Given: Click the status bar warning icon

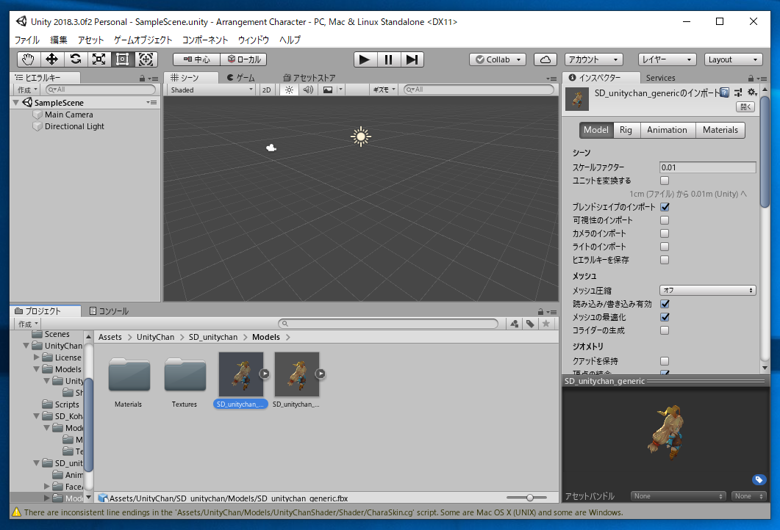Looking at the screenshot, I should (16, 512).
